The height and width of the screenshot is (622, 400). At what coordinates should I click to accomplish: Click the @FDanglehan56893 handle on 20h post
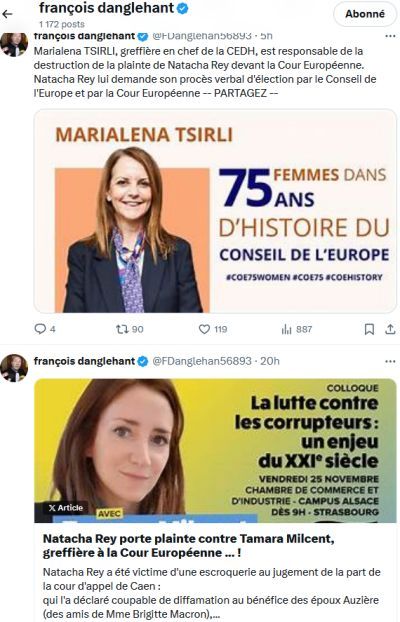tap(202, 361)
